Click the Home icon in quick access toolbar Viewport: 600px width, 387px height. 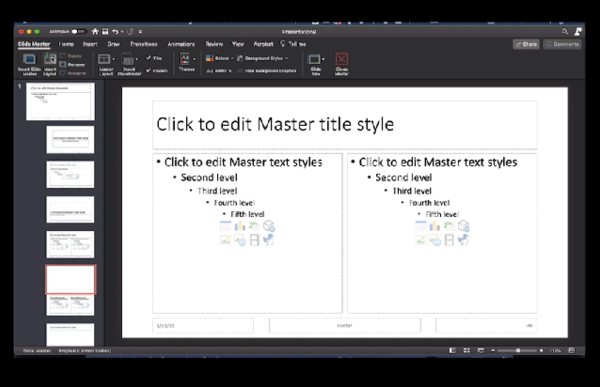pos(95,32)
